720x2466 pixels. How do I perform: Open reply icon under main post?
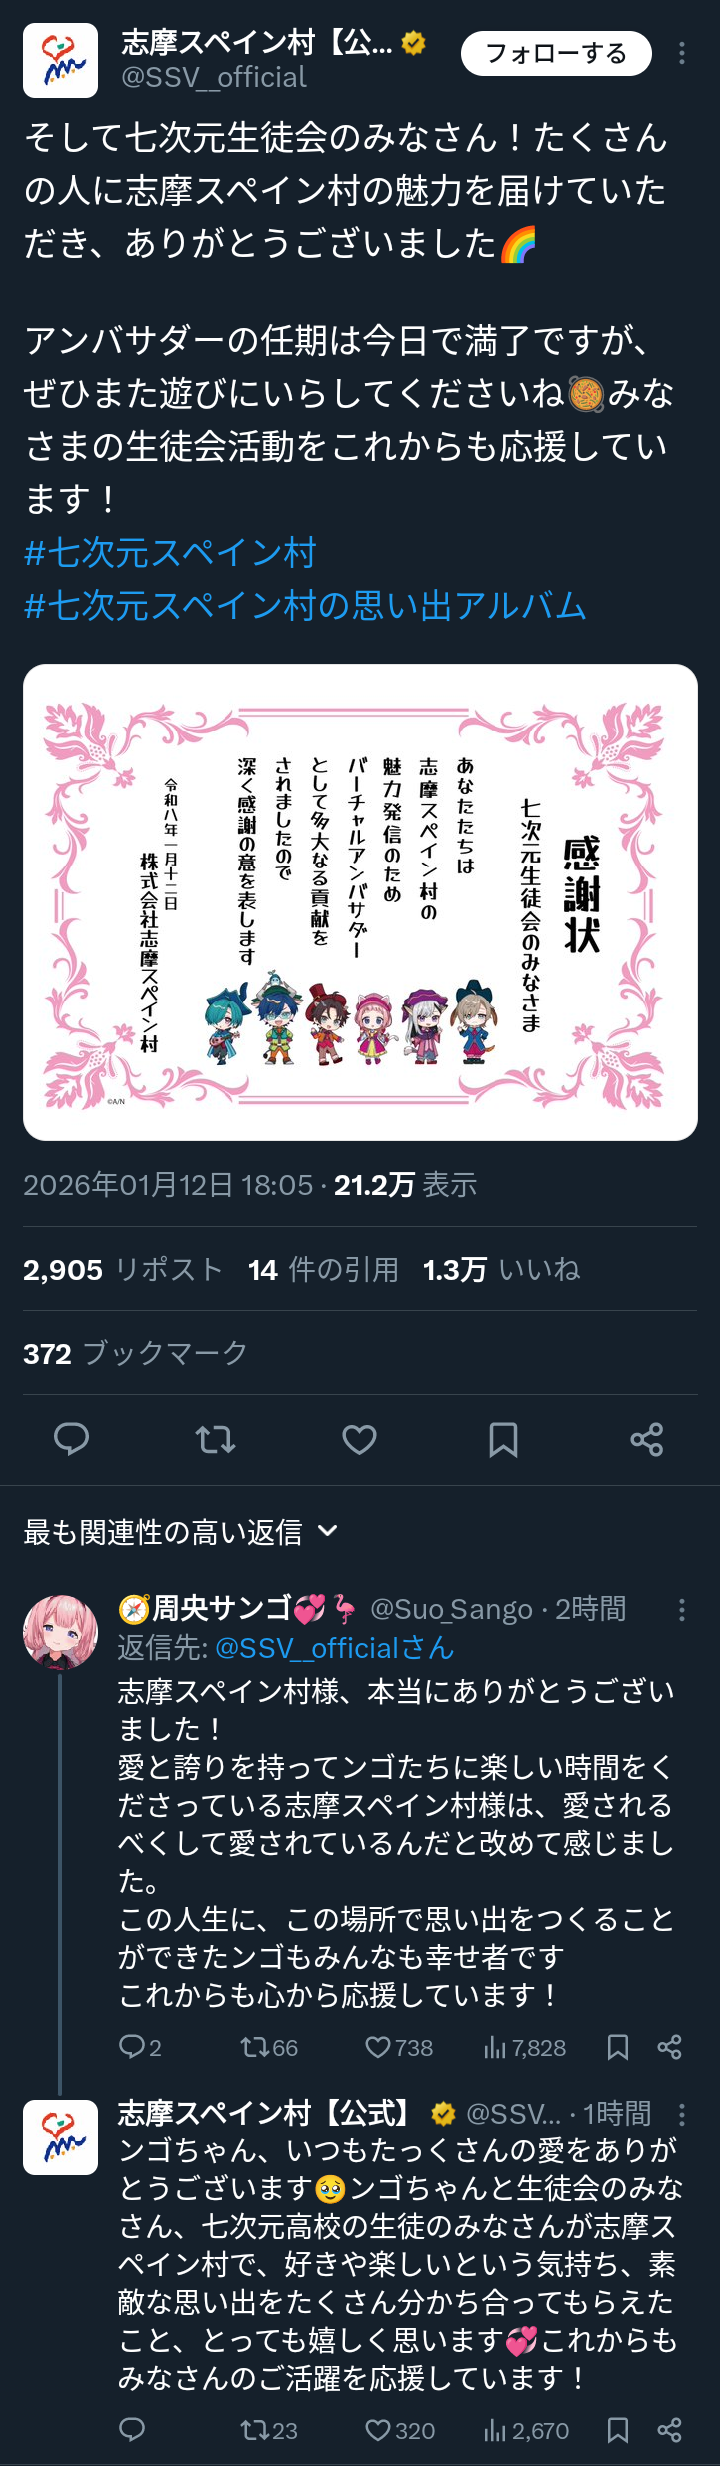click(71, 1439)
